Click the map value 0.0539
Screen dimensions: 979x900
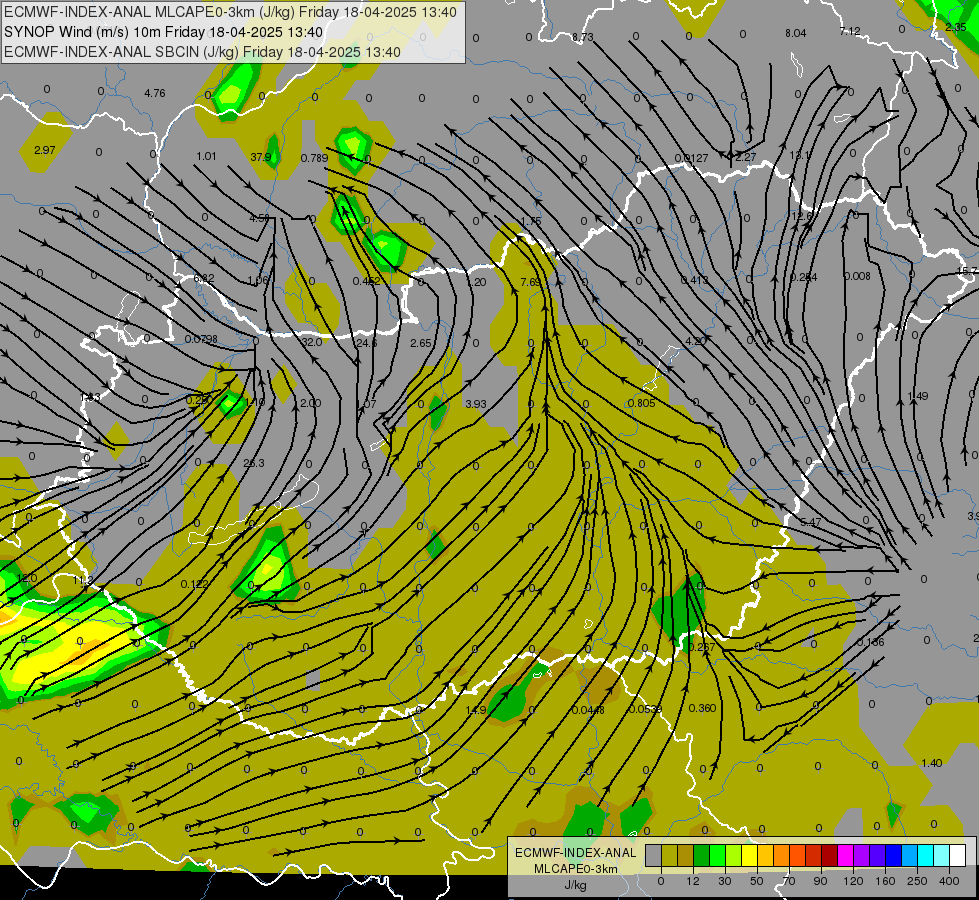pos(645,709)
